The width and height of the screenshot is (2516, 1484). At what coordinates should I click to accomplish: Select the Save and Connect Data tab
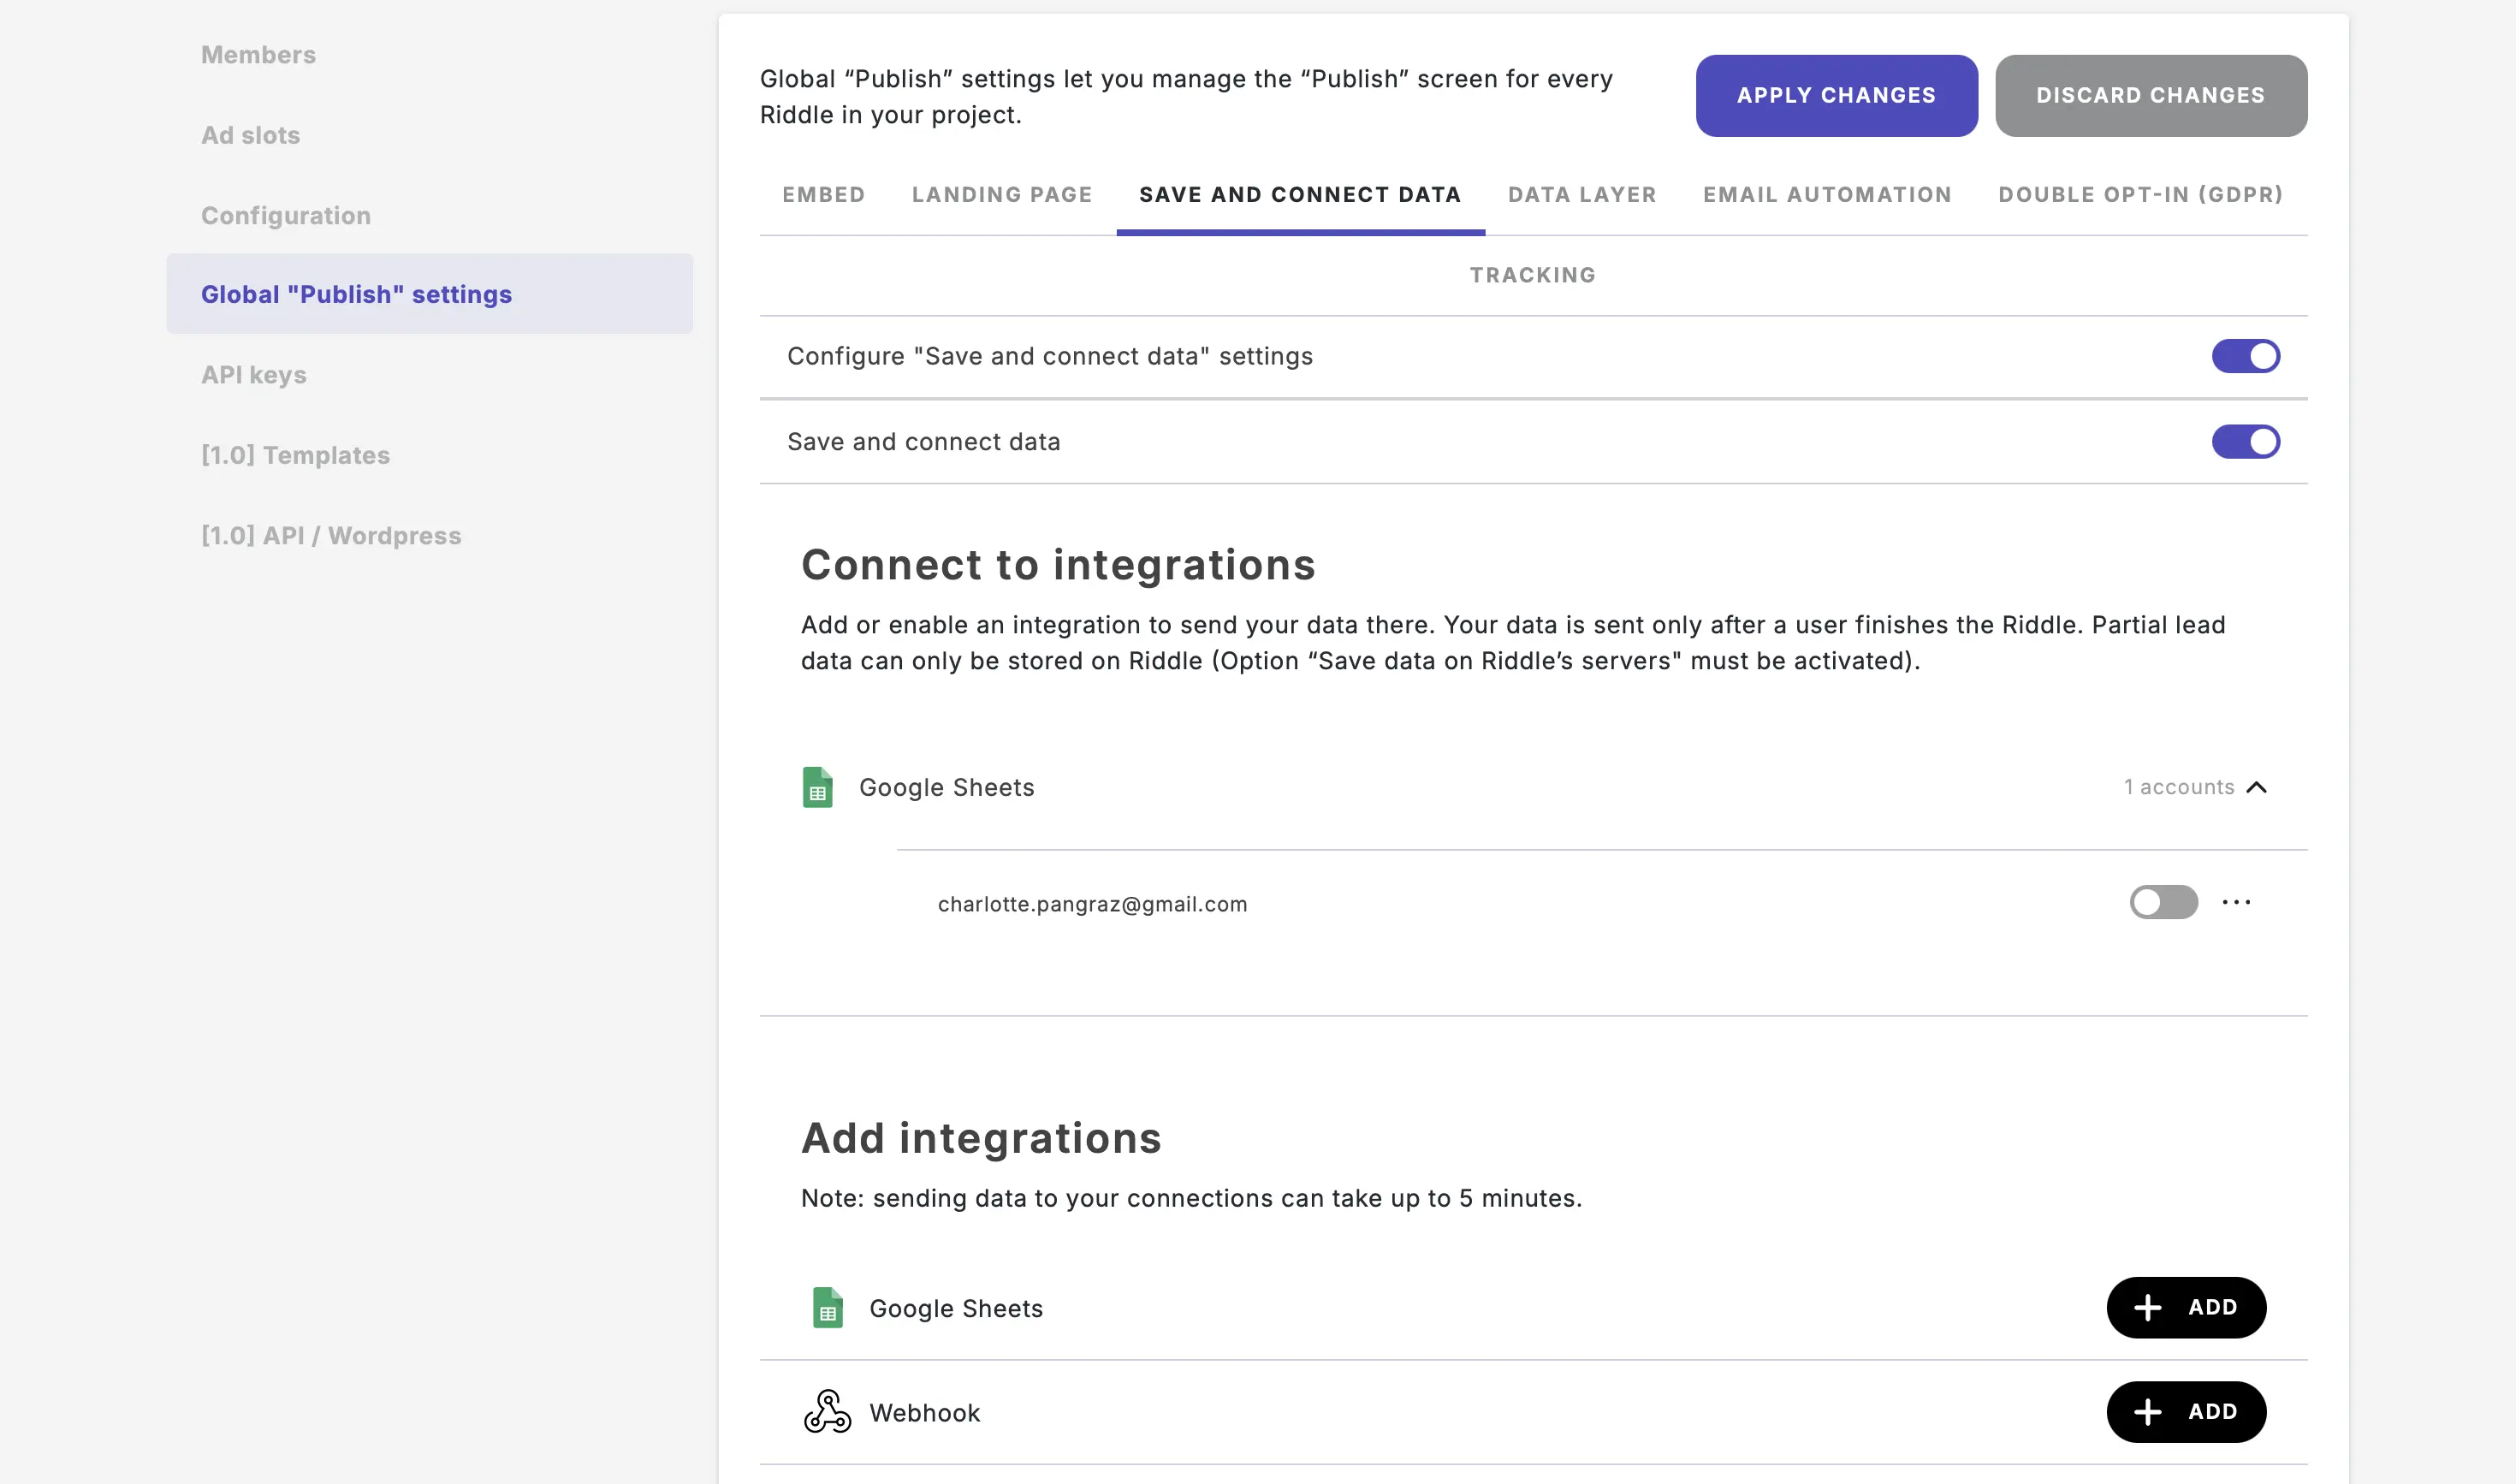point(1300,194)
